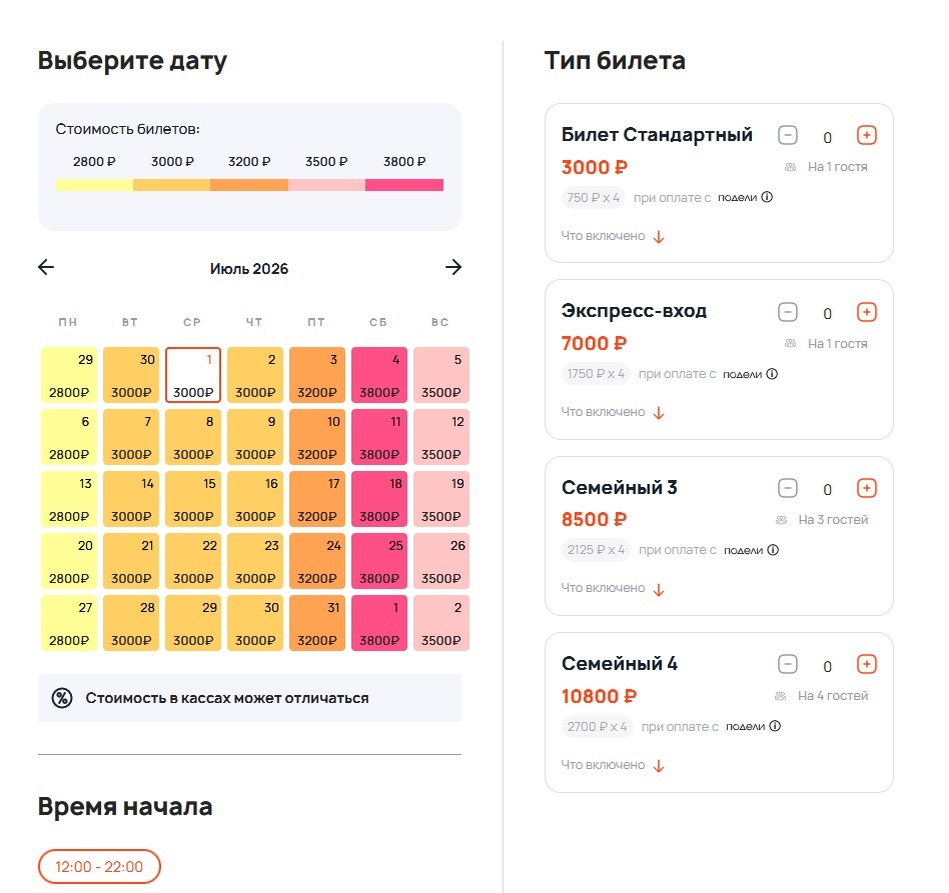
Task: Choose July 14 date cell
Action: tap(131, 499)
